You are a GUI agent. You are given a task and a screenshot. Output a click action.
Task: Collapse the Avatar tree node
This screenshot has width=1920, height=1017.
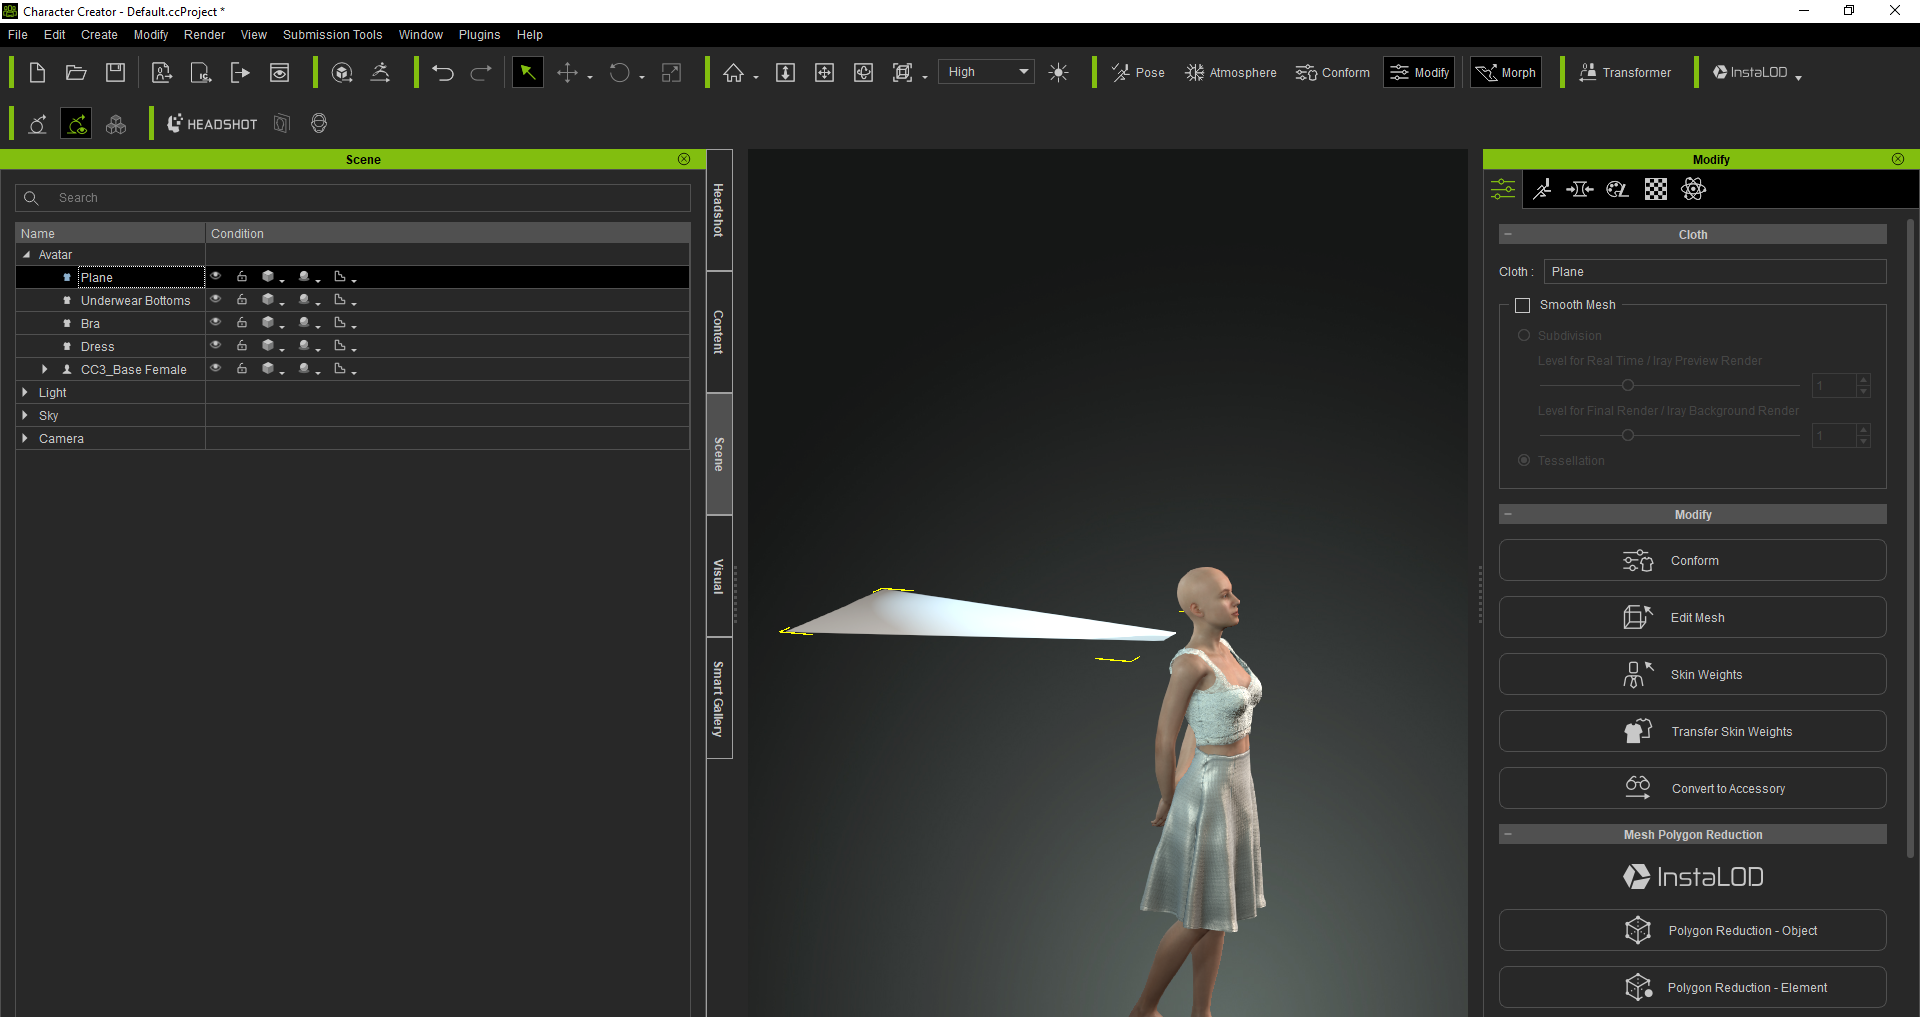click(26, 255)
